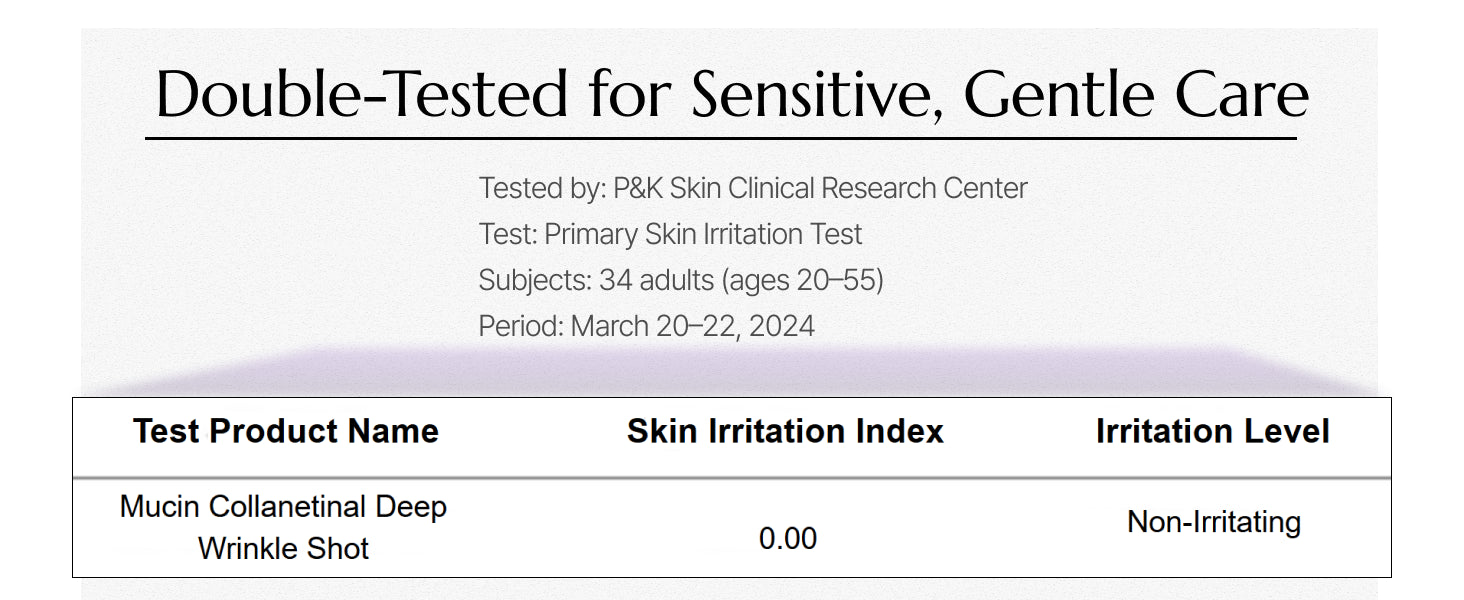Click the purple gradient band above the table
Image resolution: width=1464 pixels, height=600 pixels.
(732, 372)
